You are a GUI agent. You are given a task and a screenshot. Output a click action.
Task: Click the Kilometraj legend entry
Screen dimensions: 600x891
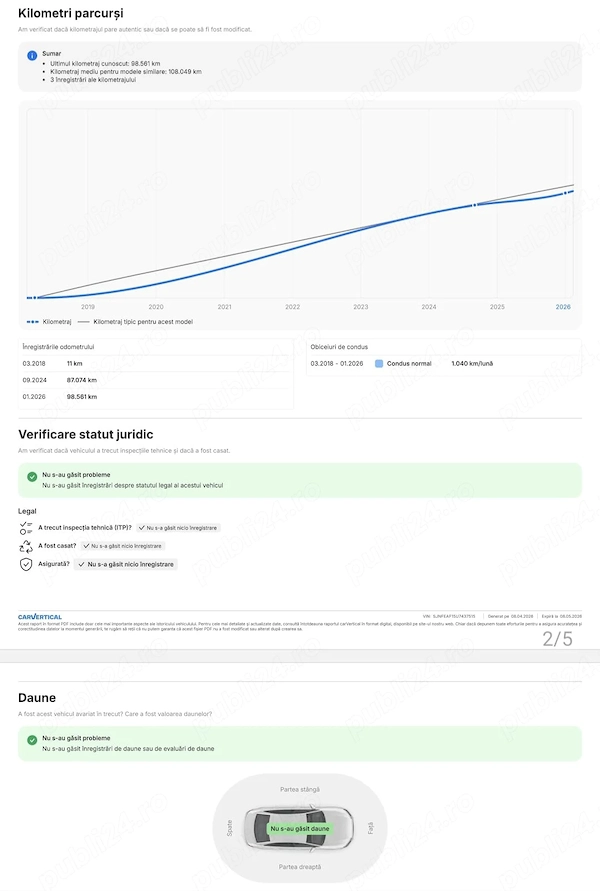coord(49,322)
